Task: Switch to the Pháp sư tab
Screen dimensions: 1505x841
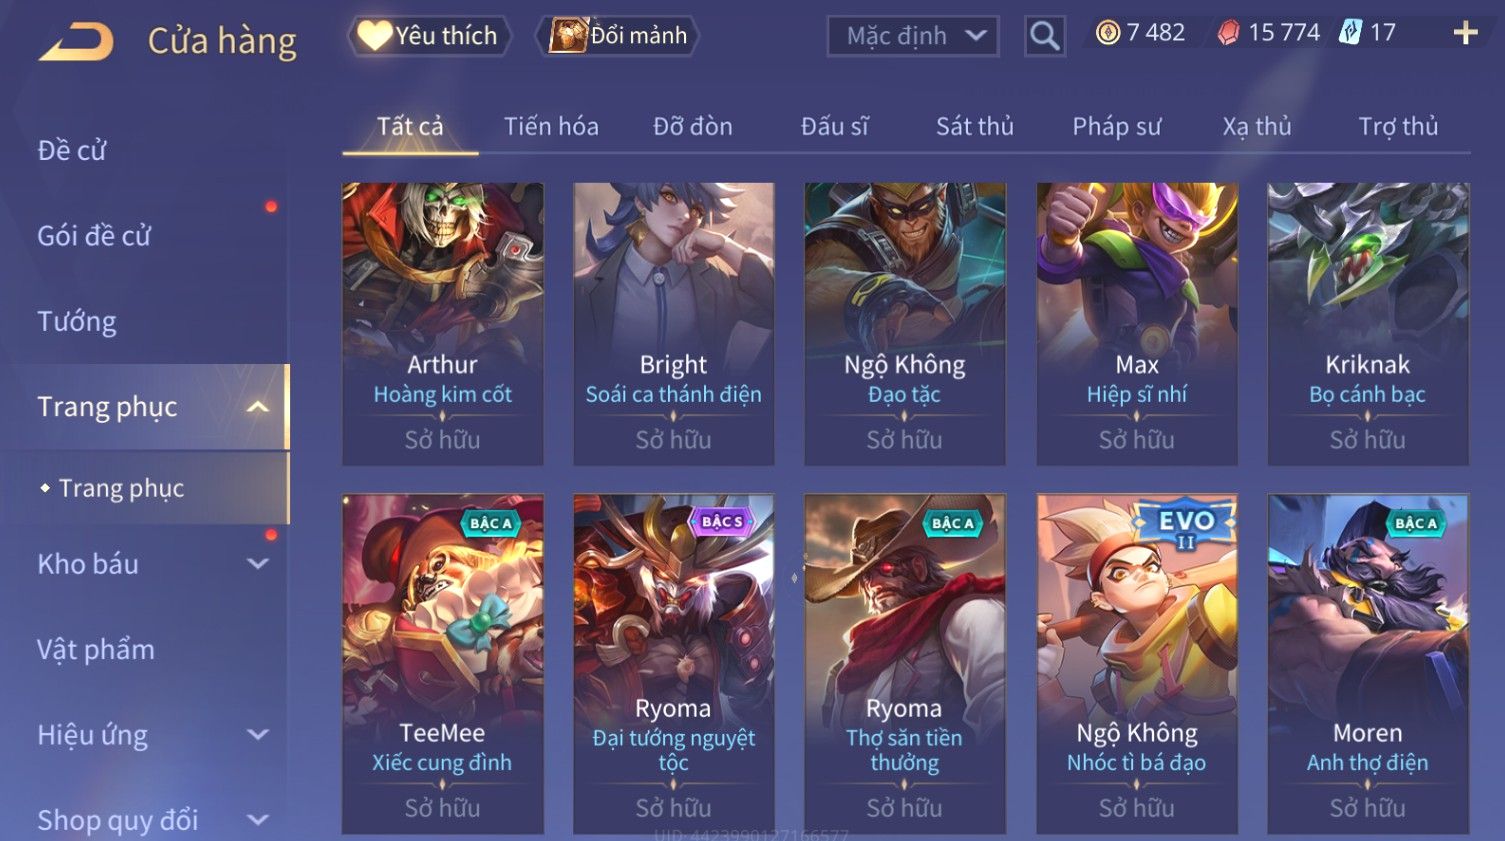Action: click(1117, 127)
